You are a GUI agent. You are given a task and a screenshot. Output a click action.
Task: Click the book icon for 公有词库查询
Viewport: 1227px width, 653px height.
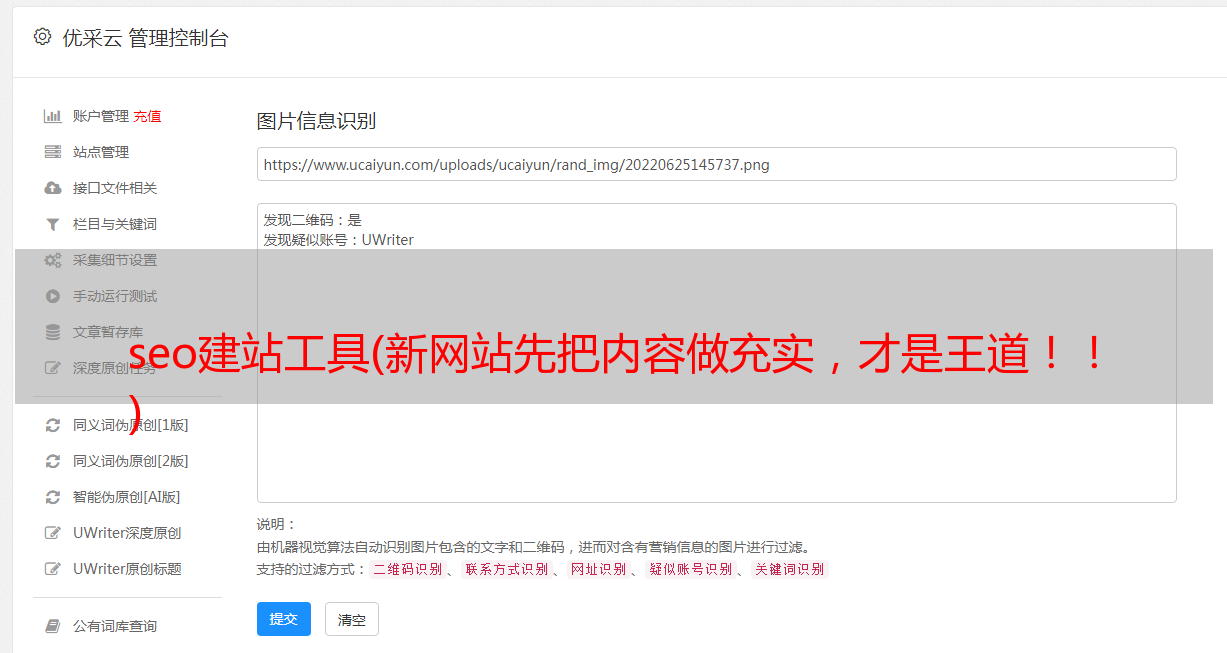[x=53, y=626]
